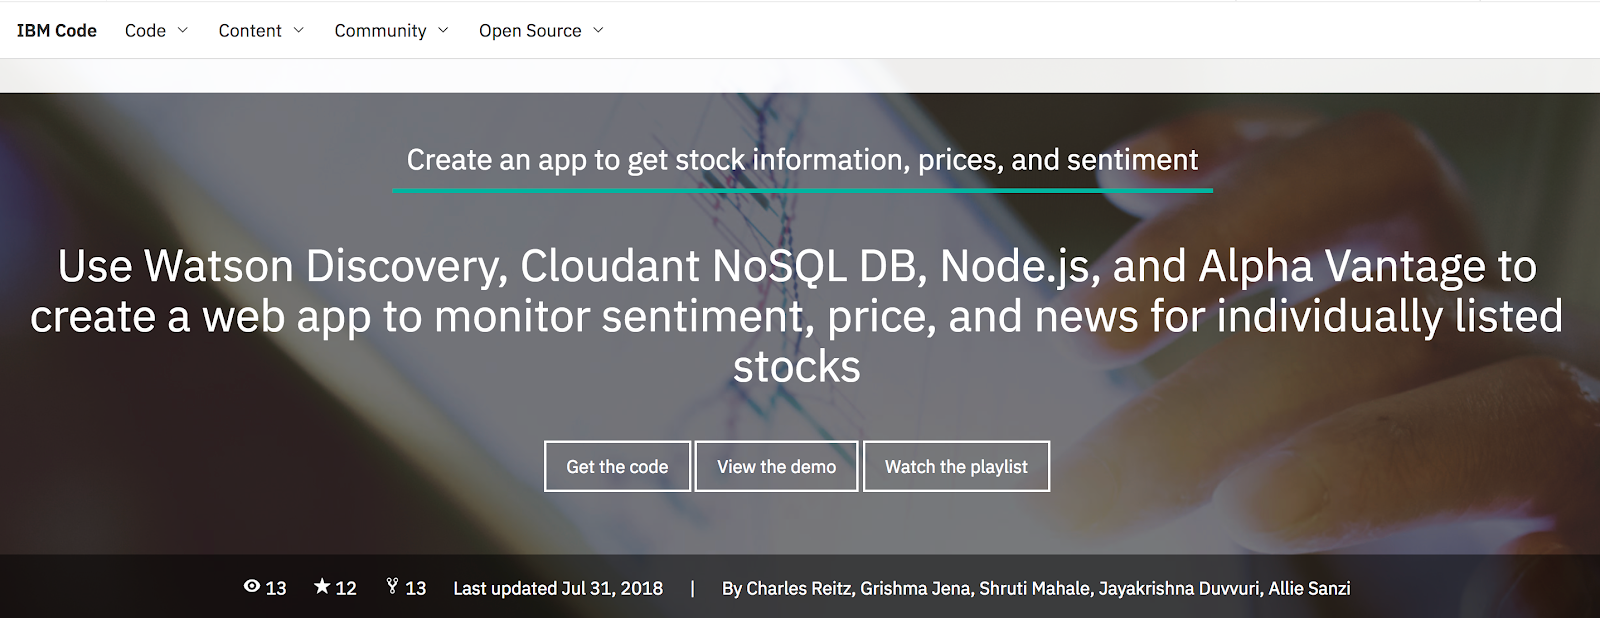The height and width of the screenshot is (618, 1600).
Task: Click the Watch the playlist button
Action: point(956,466)
